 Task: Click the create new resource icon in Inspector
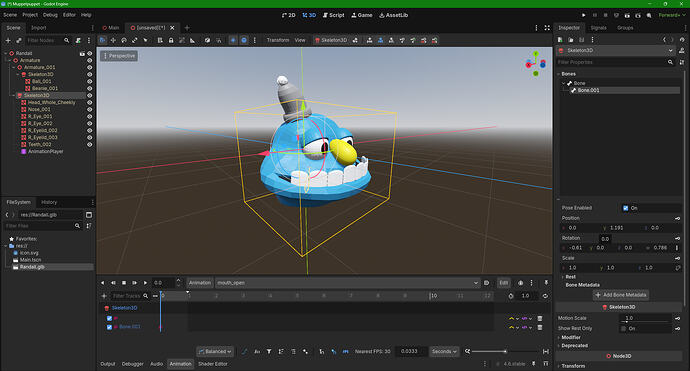tap(560, 40)
